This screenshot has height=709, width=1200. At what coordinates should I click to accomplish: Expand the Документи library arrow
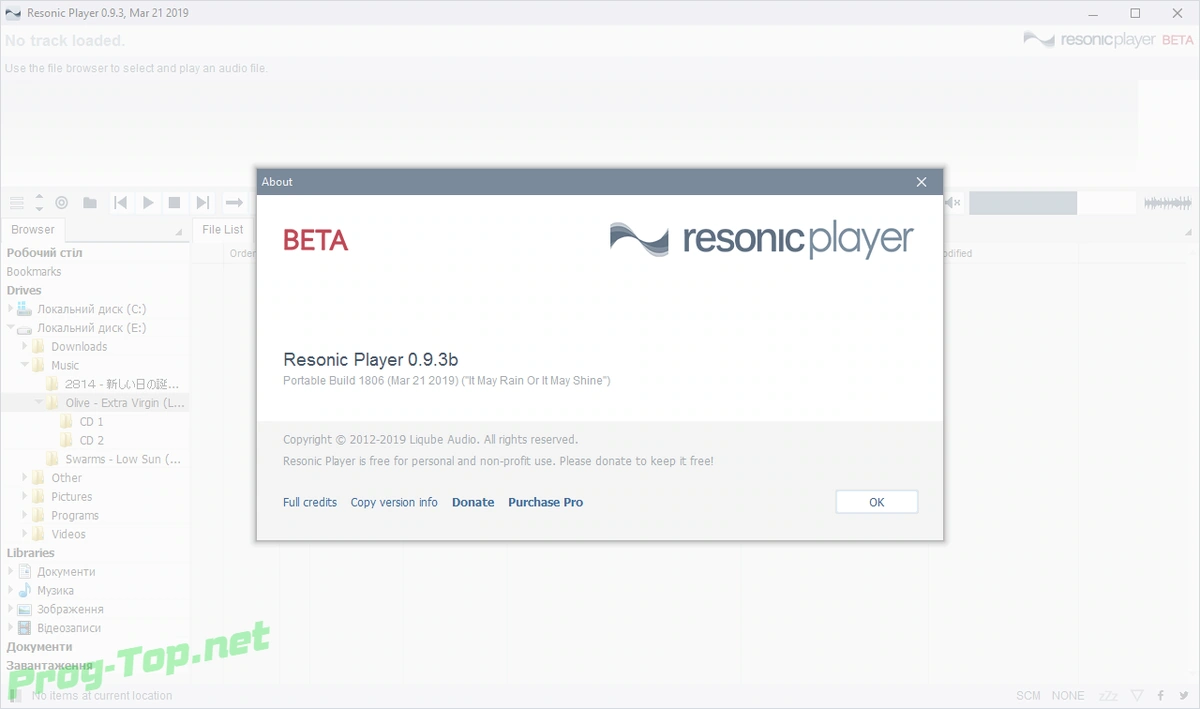pyautogui.click(x=11, y=572)
